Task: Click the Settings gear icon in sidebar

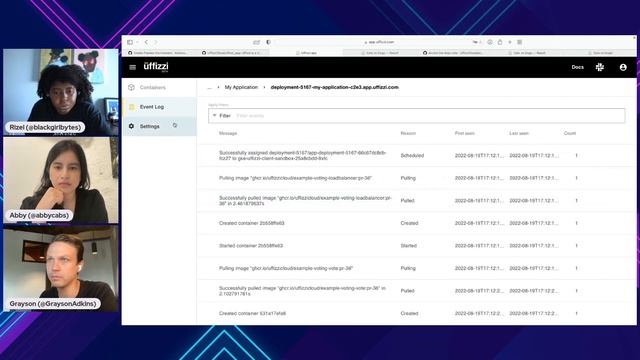Action: click(131, 126)
